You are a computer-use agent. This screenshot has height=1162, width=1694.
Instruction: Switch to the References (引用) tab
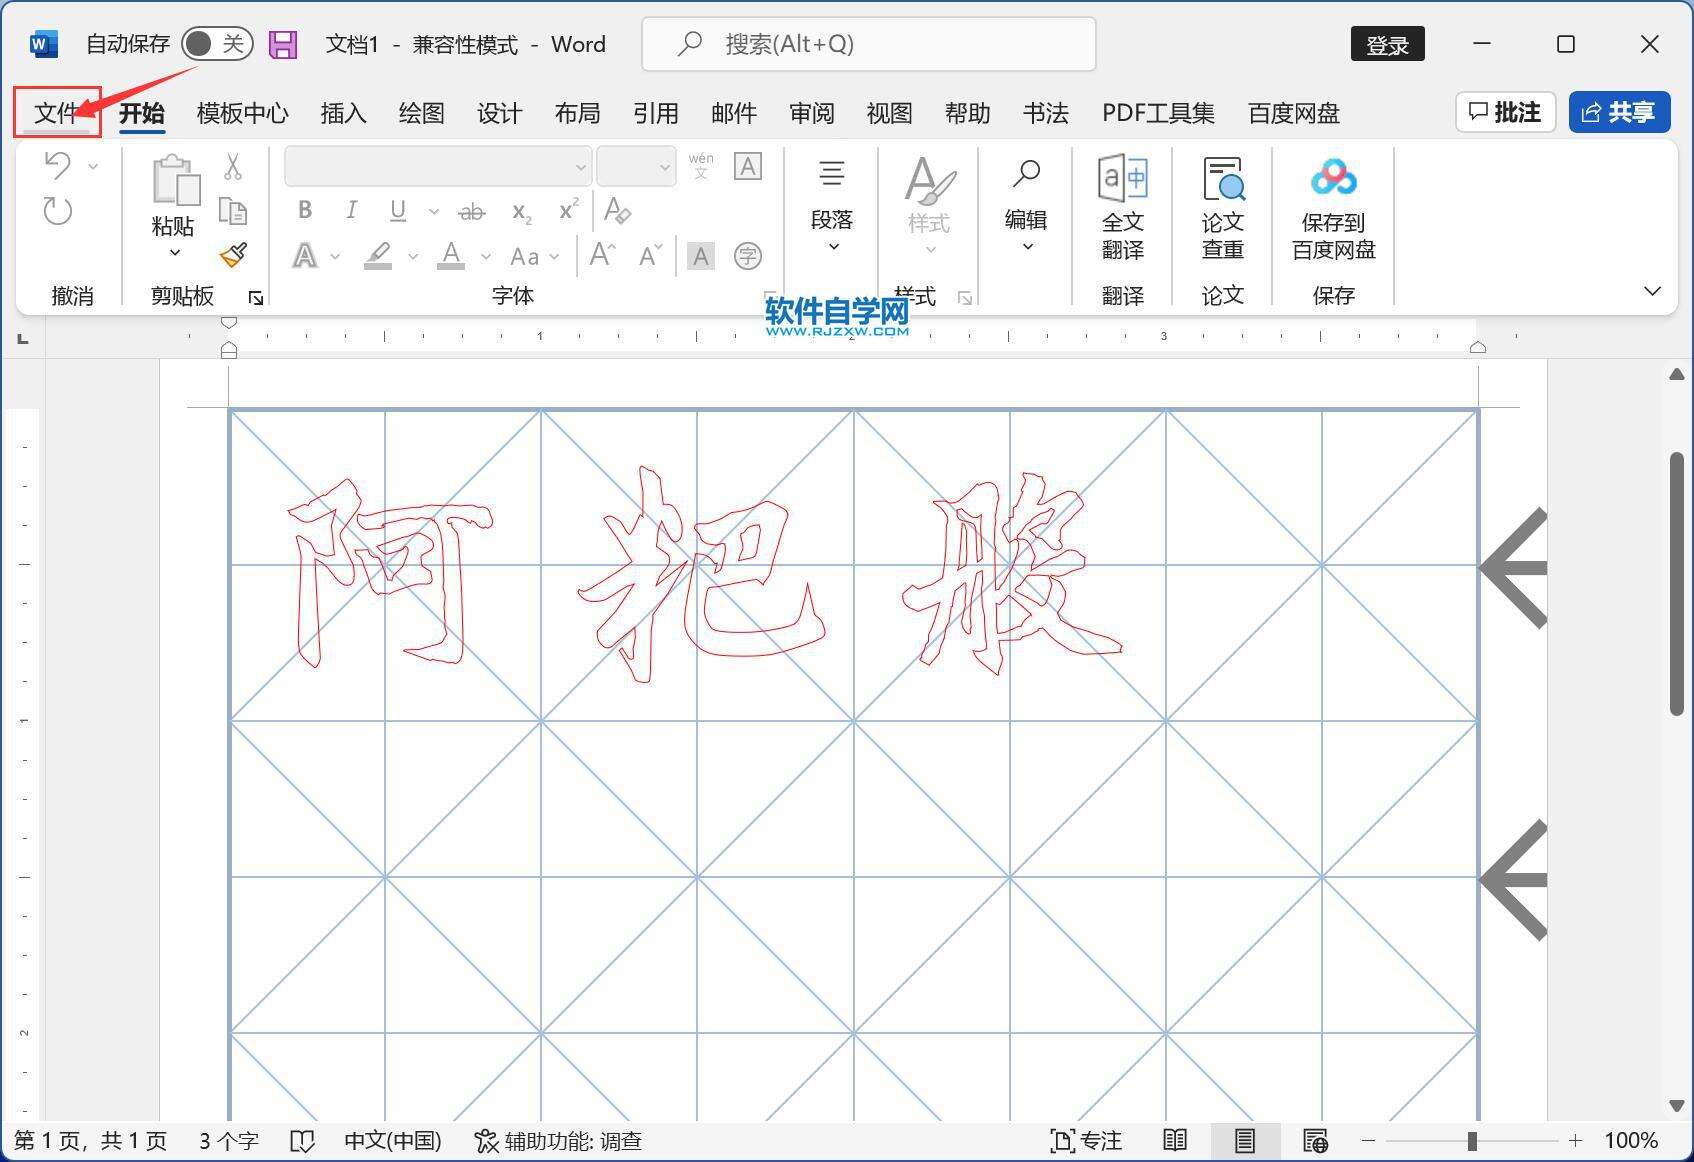coord(655,113)
